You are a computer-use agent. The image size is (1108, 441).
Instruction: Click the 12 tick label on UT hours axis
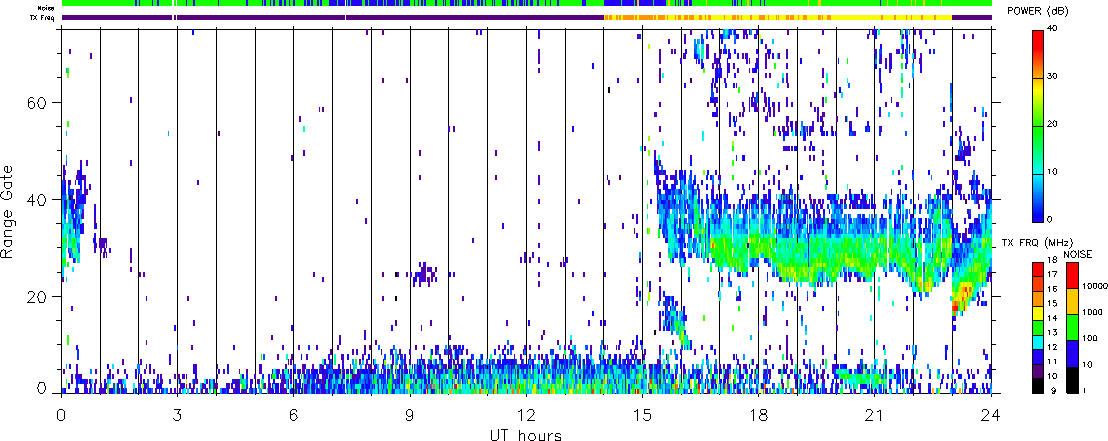pyautogui.click(x=526, y=414)
